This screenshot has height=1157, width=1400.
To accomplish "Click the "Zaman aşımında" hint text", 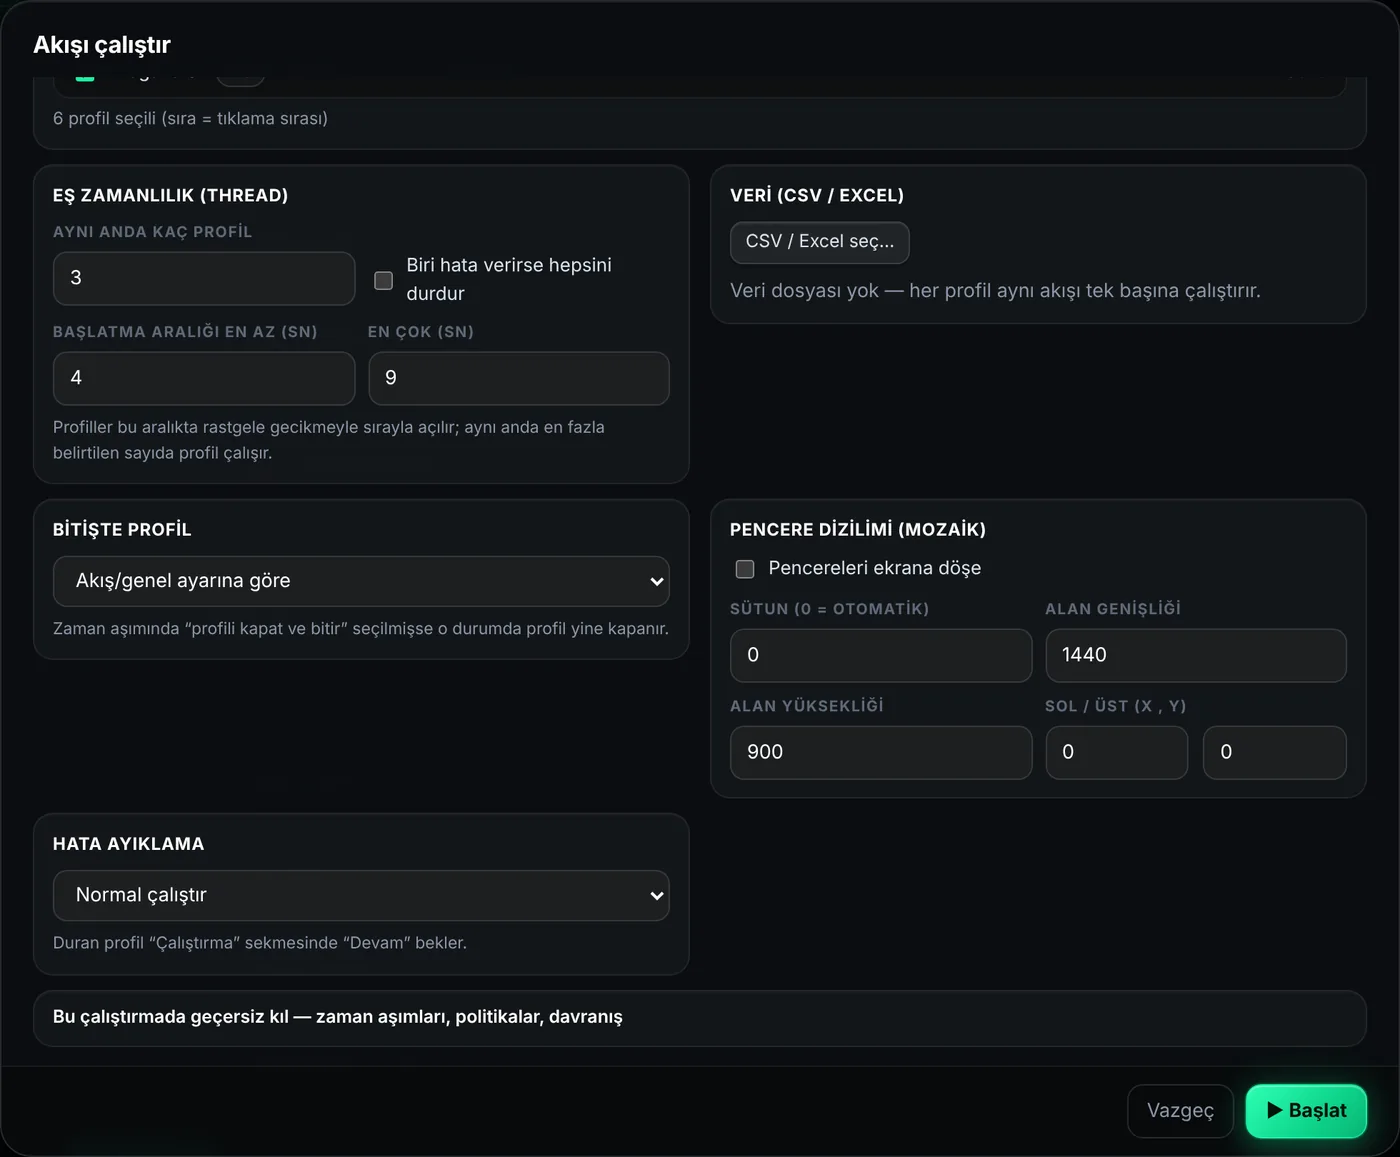I will click(361, 629).
